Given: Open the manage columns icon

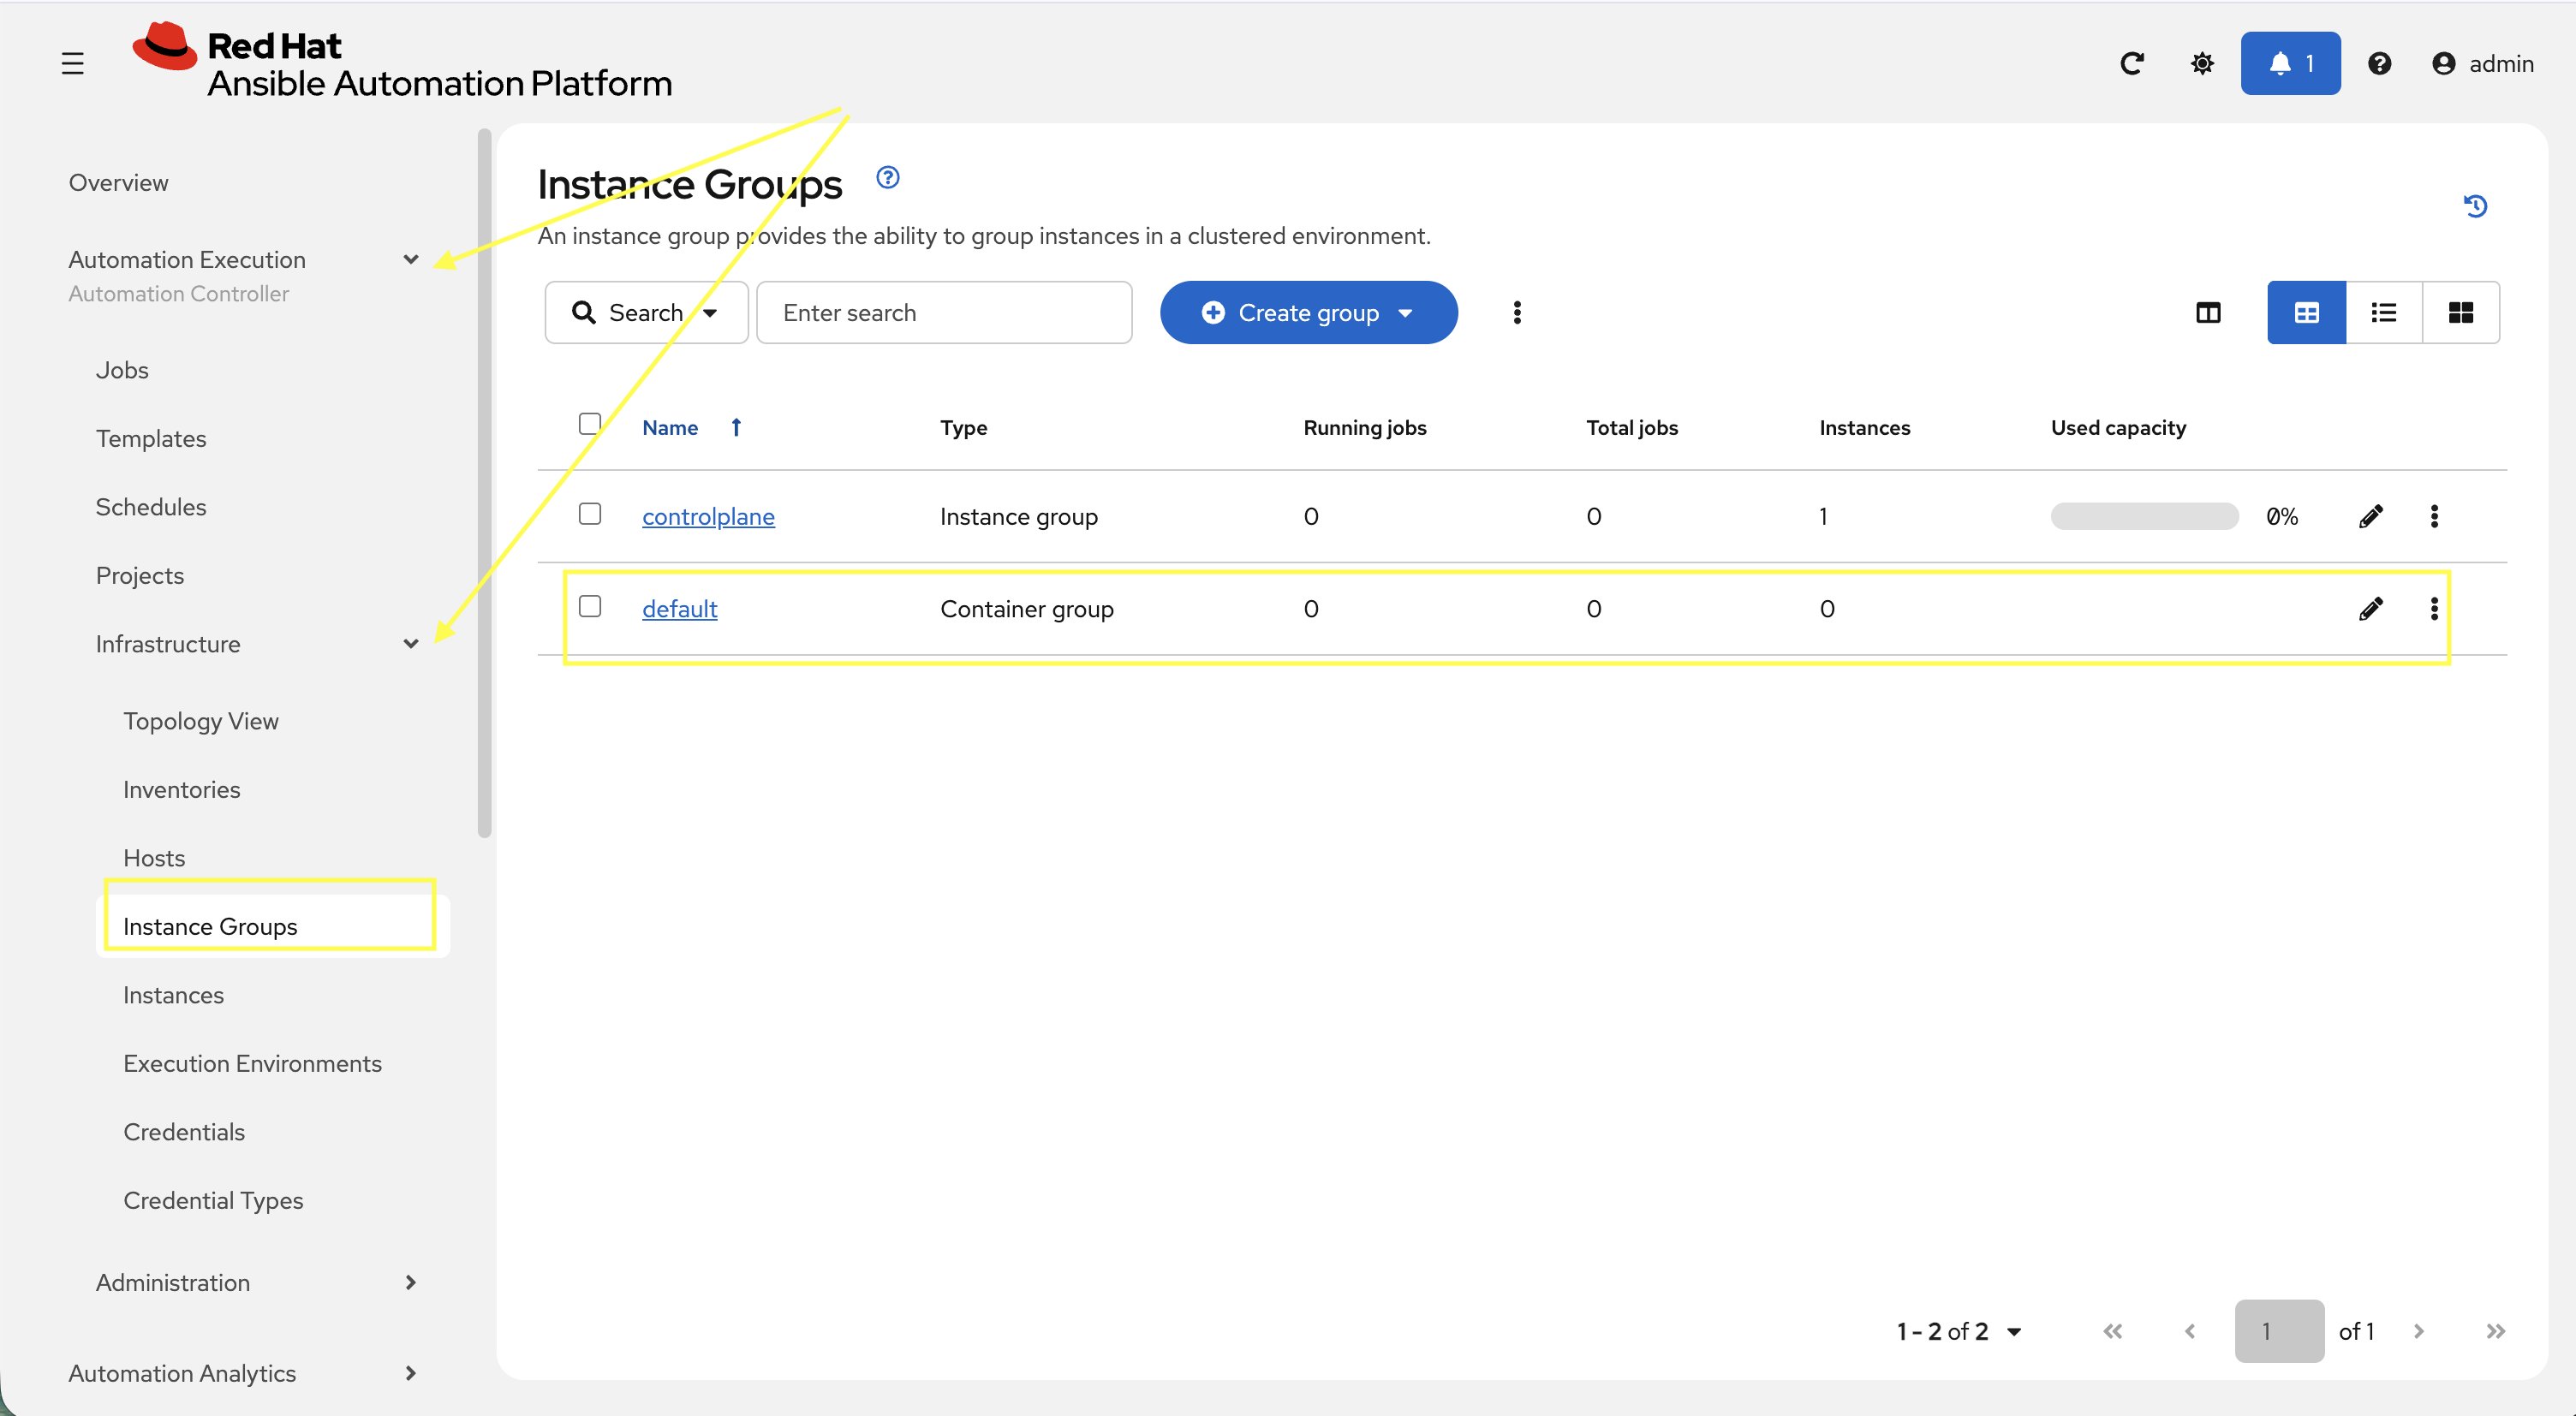Looking at the screenshot, I should click(x=2209, y=312).
